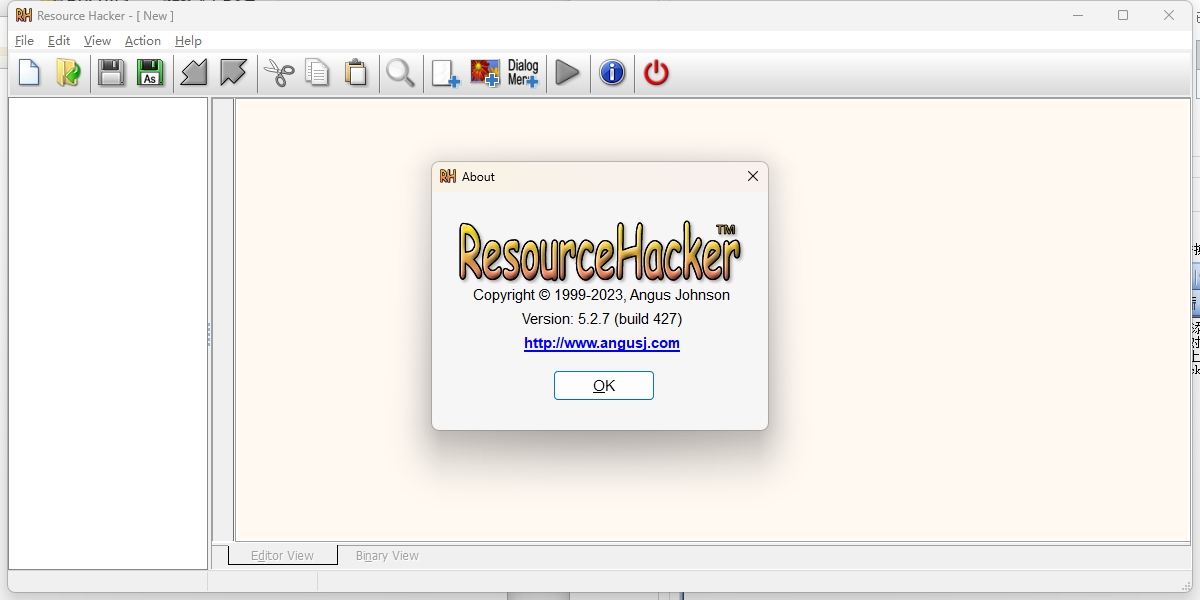The height and width of the screenshot is (600, 1200).
Task: Click OK in the About dialog
Action: tap(604, 386)
